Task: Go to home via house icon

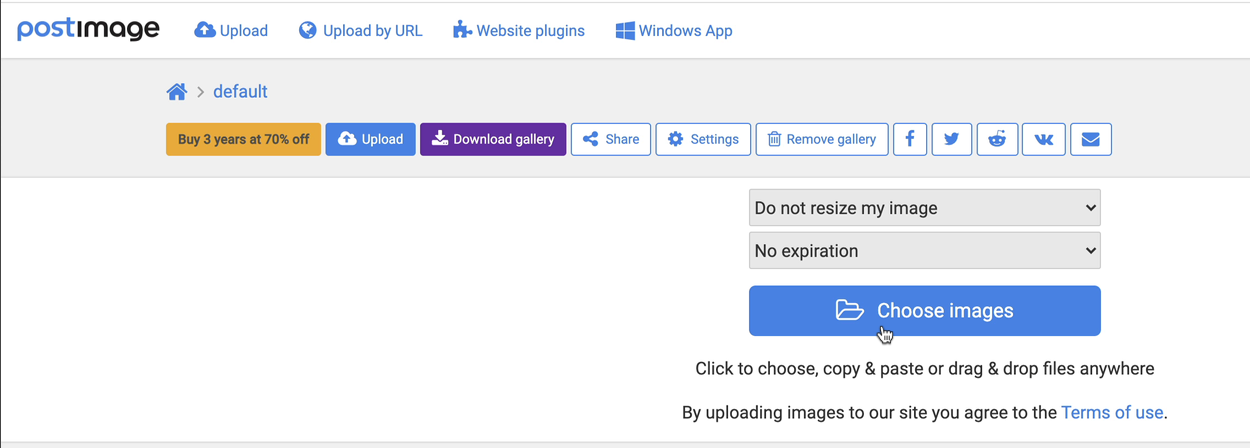Action: pyautogui.click(x=177, y=92)
